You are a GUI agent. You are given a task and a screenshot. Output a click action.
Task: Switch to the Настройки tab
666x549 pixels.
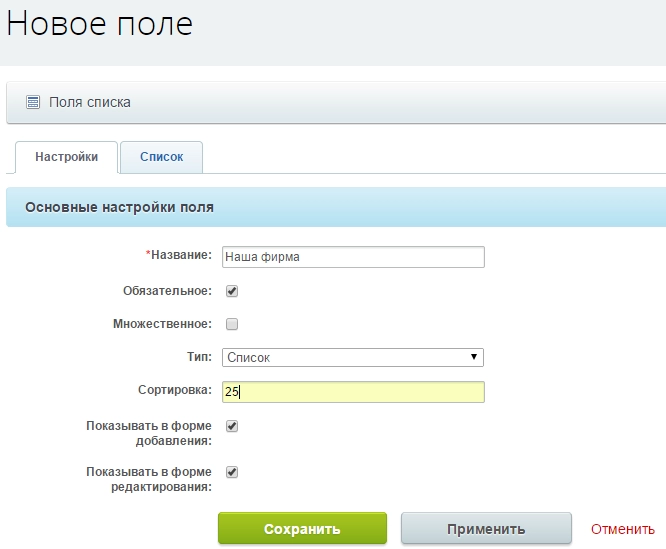66,157
